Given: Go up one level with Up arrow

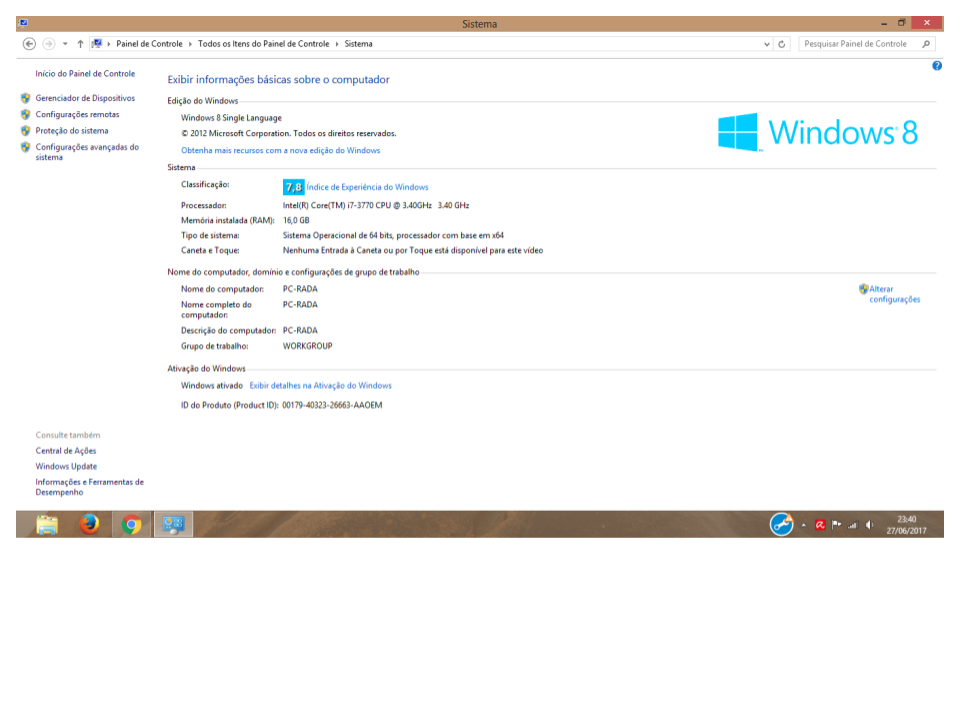Looking at the screenshot, I should pyautogui.click(x=80, y=44).
